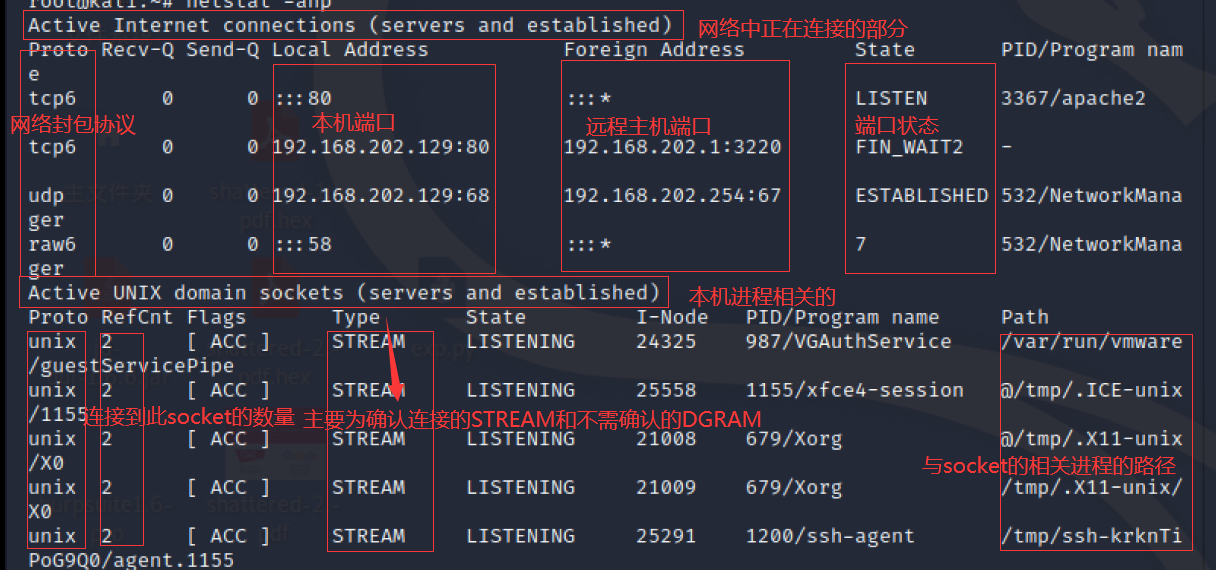The width and height of the screenshot is (1216, 570).
Task: Click the "udp" protocol entry
Action: [46, 196]
